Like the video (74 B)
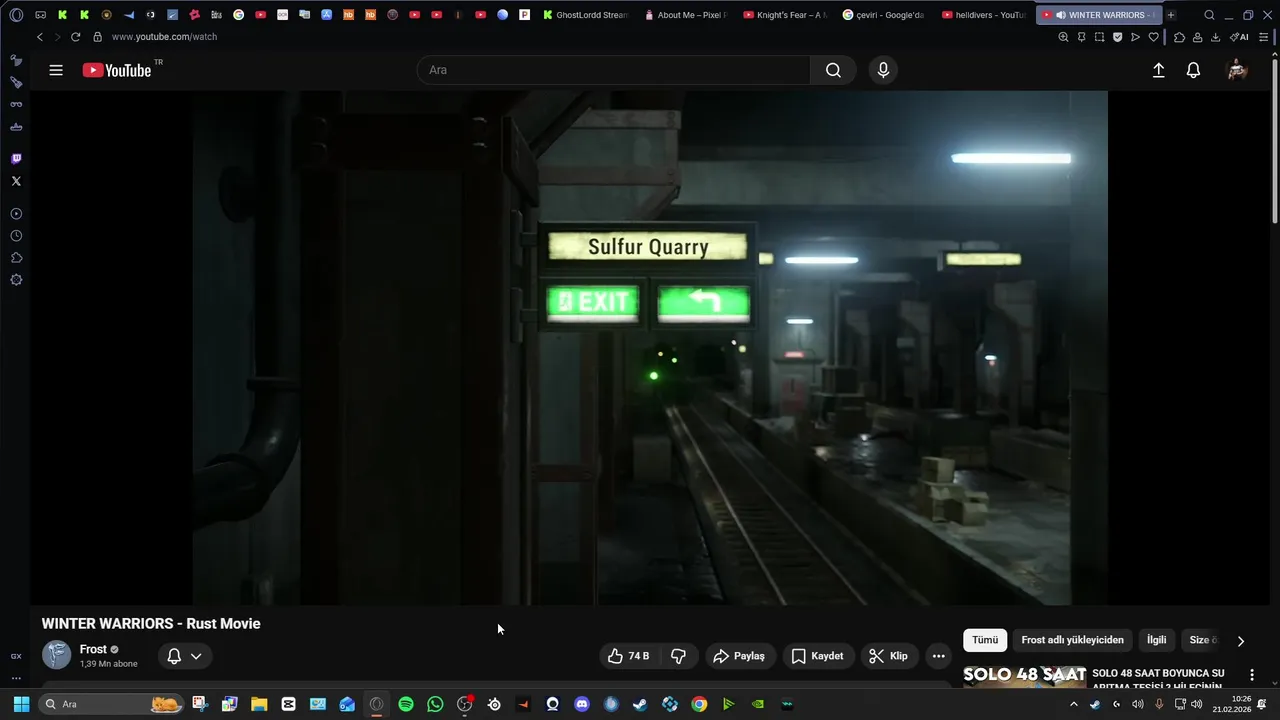 coord(629,656)
